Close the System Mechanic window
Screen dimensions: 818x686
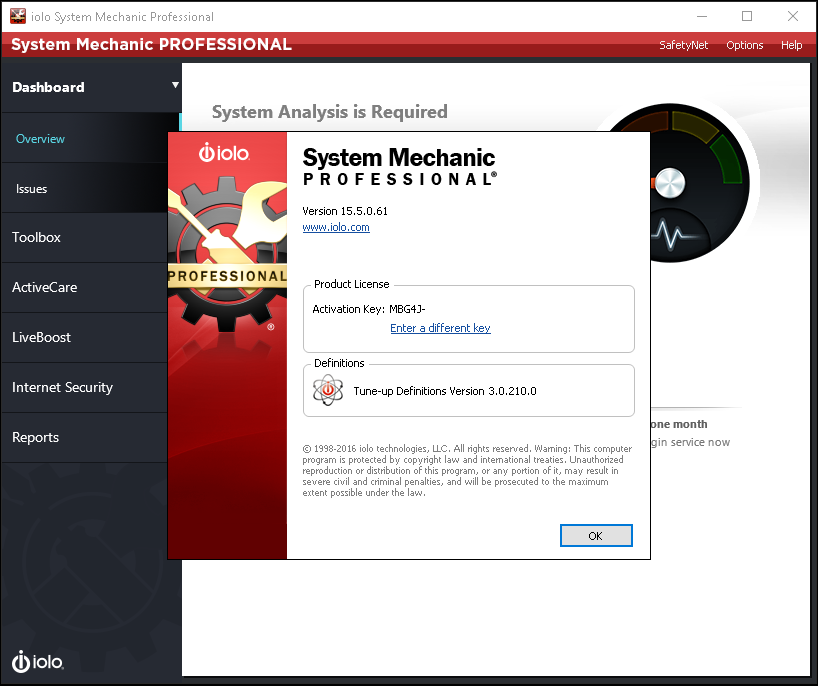click(793, 17)
